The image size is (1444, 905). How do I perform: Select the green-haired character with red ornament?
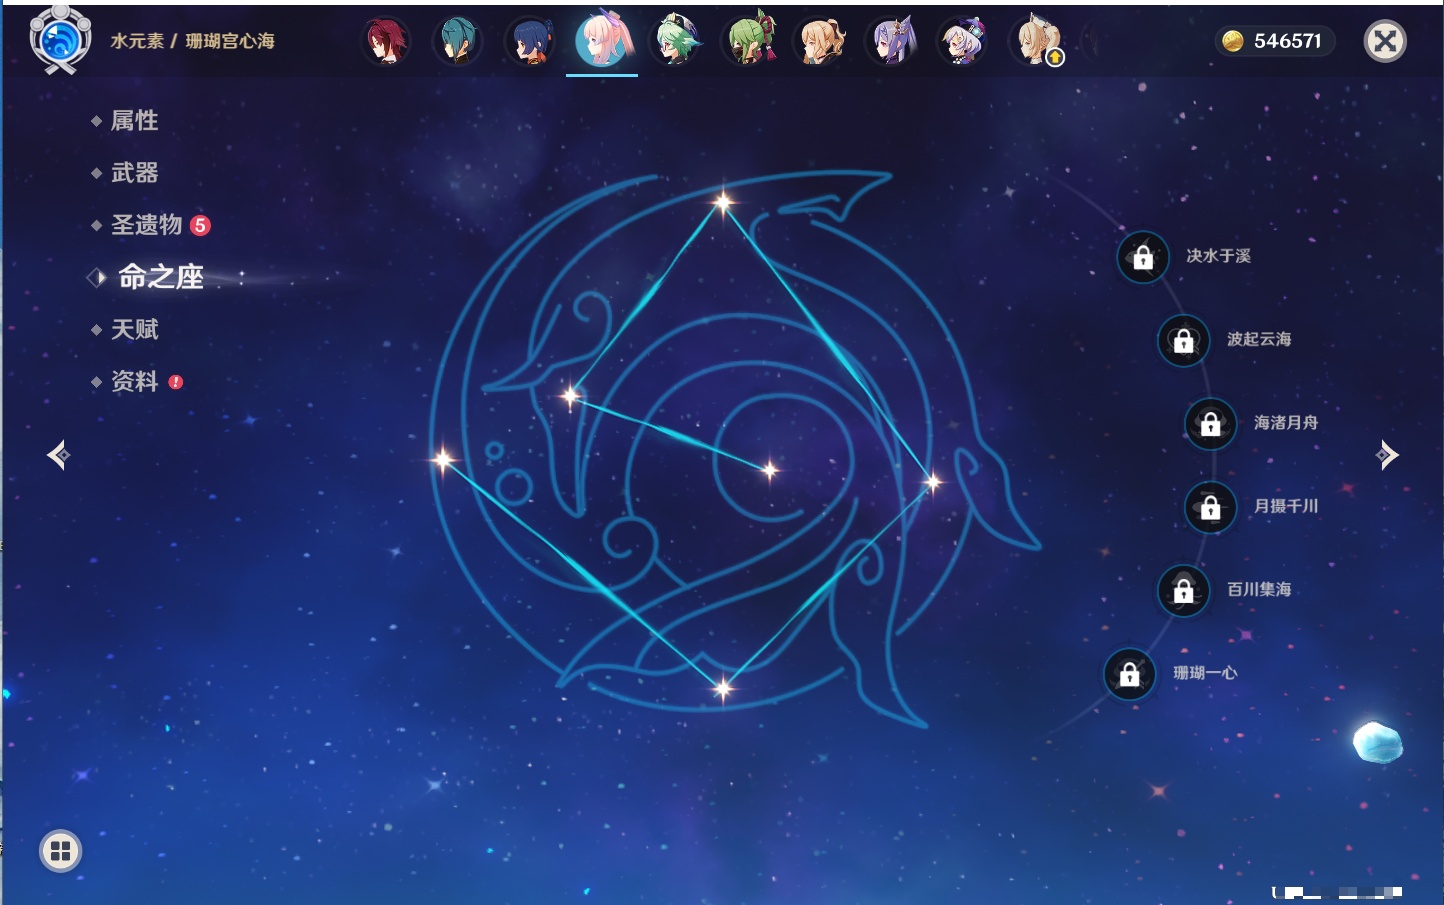coord(748,41)
